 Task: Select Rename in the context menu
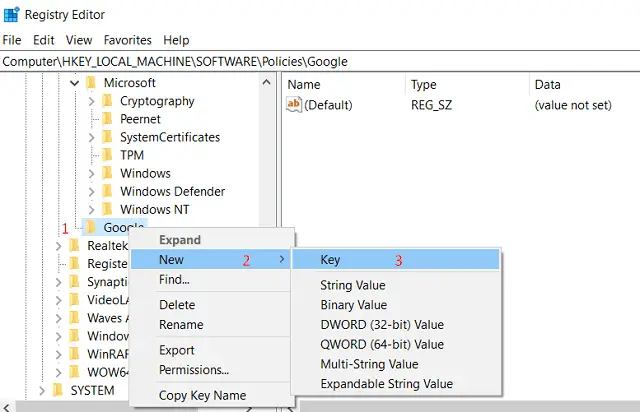(x=181, y=325)
